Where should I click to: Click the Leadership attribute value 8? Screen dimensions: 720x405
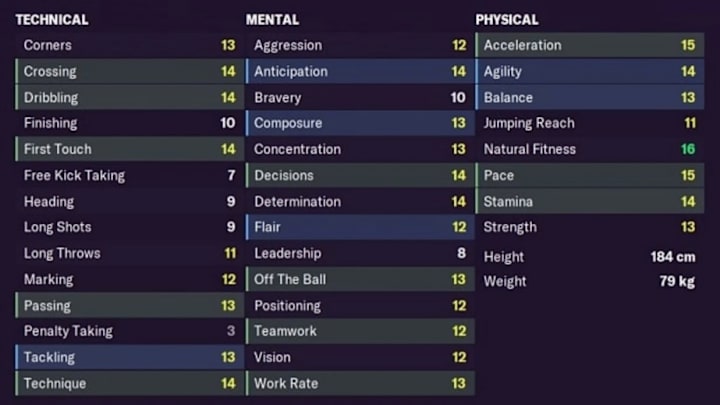(x=461, y=253)
